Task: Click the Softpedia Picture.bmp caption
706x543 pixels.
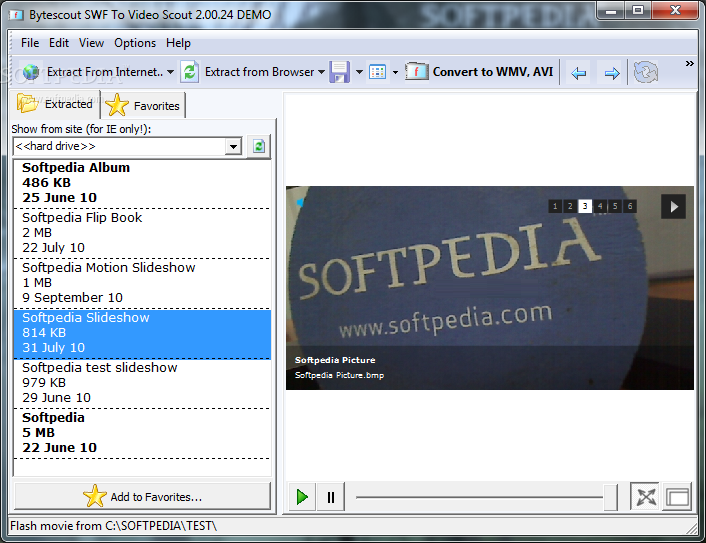Action: click(339, 376)
